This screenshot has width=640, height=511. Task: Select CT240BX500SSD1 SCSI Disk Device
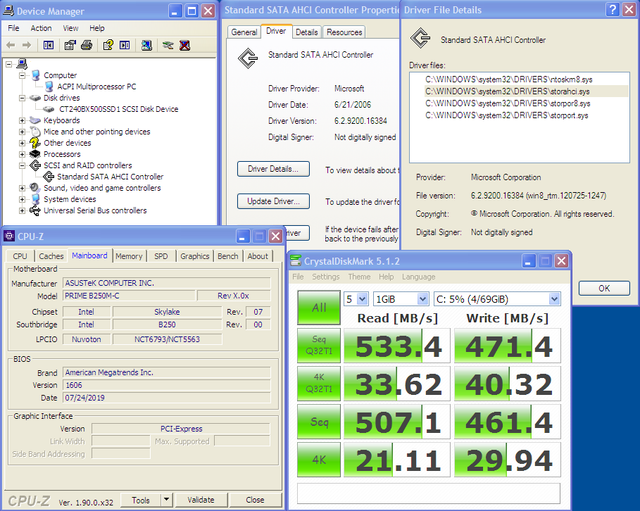point(118,109)
